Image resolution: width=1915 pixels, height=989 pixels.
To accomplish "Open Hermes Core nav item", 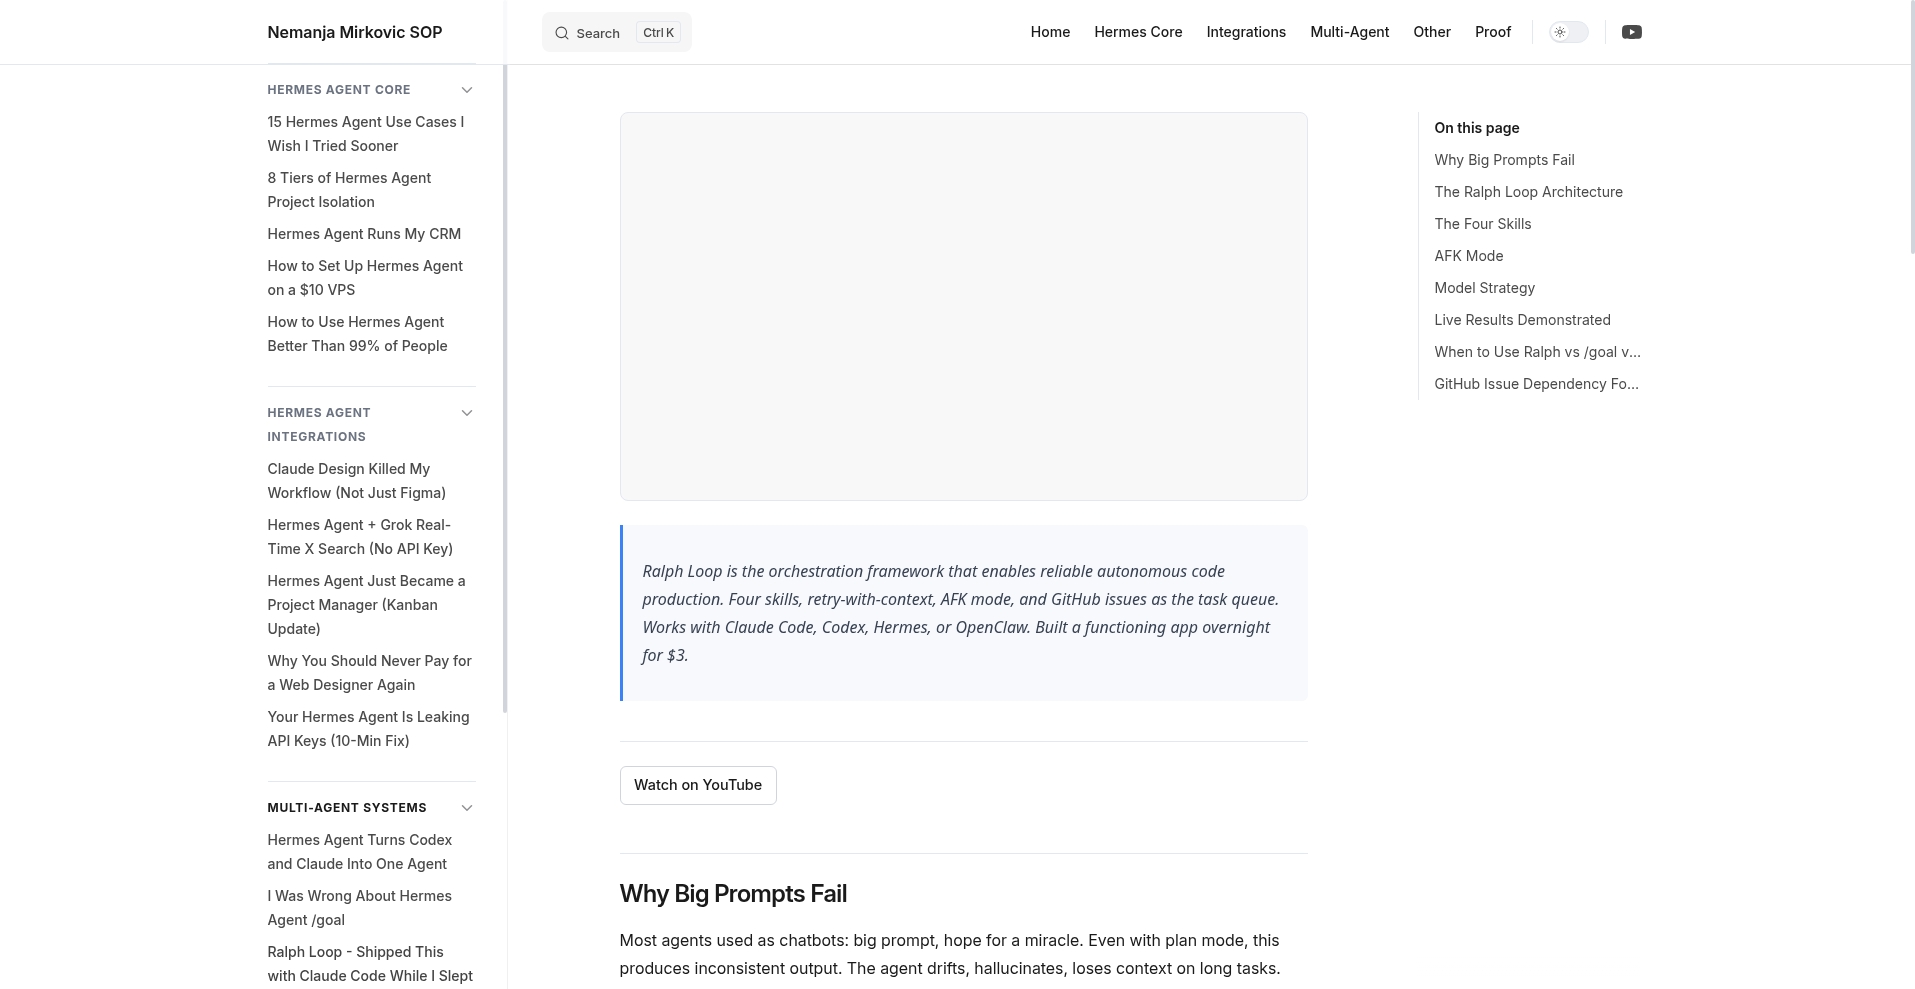I will [x=1138, y=32].
